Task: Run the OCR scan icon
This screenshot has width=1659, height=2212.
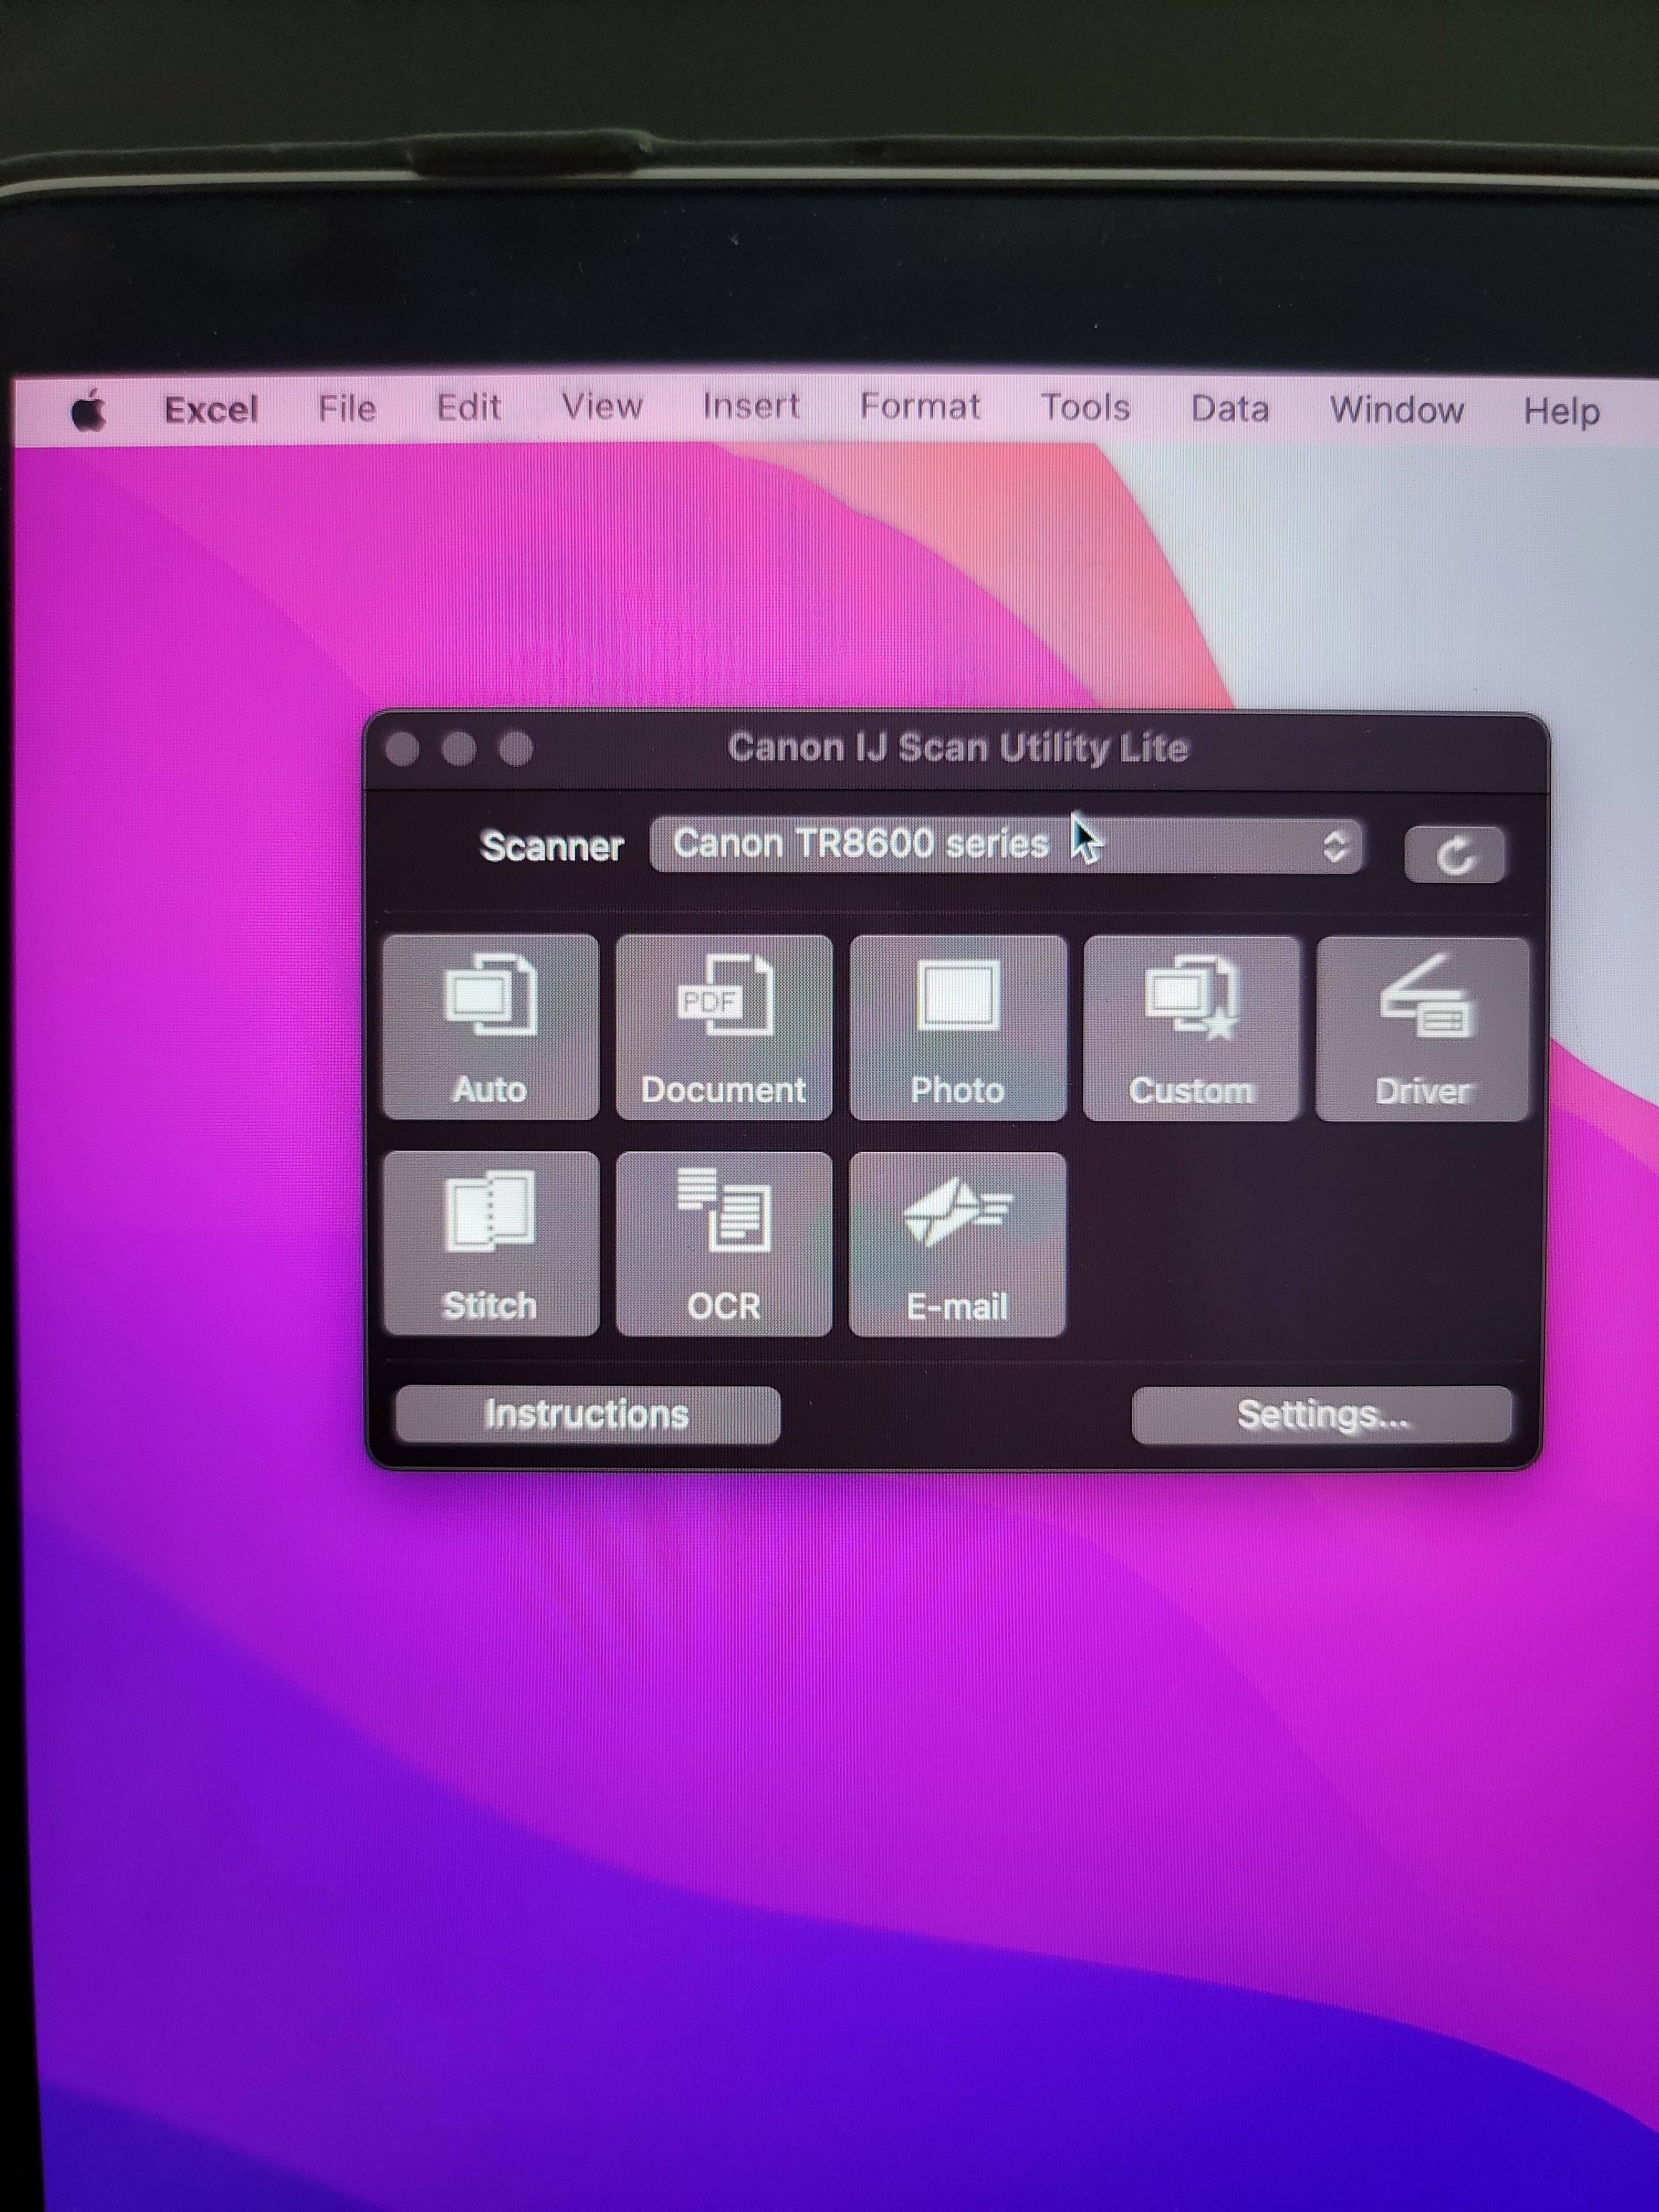Action: 723,1243
